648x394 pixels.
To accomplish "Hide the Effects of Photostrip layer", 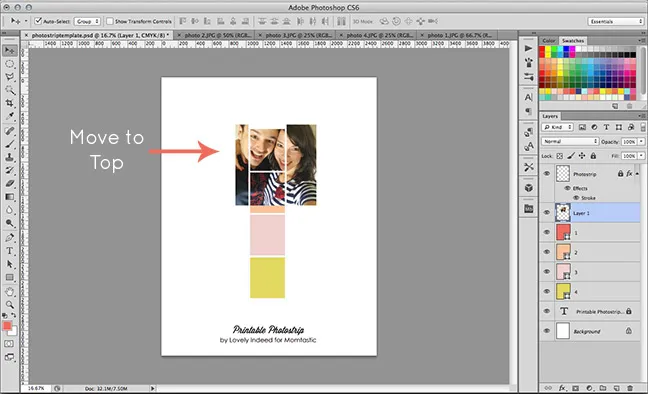I will (567, 188).
